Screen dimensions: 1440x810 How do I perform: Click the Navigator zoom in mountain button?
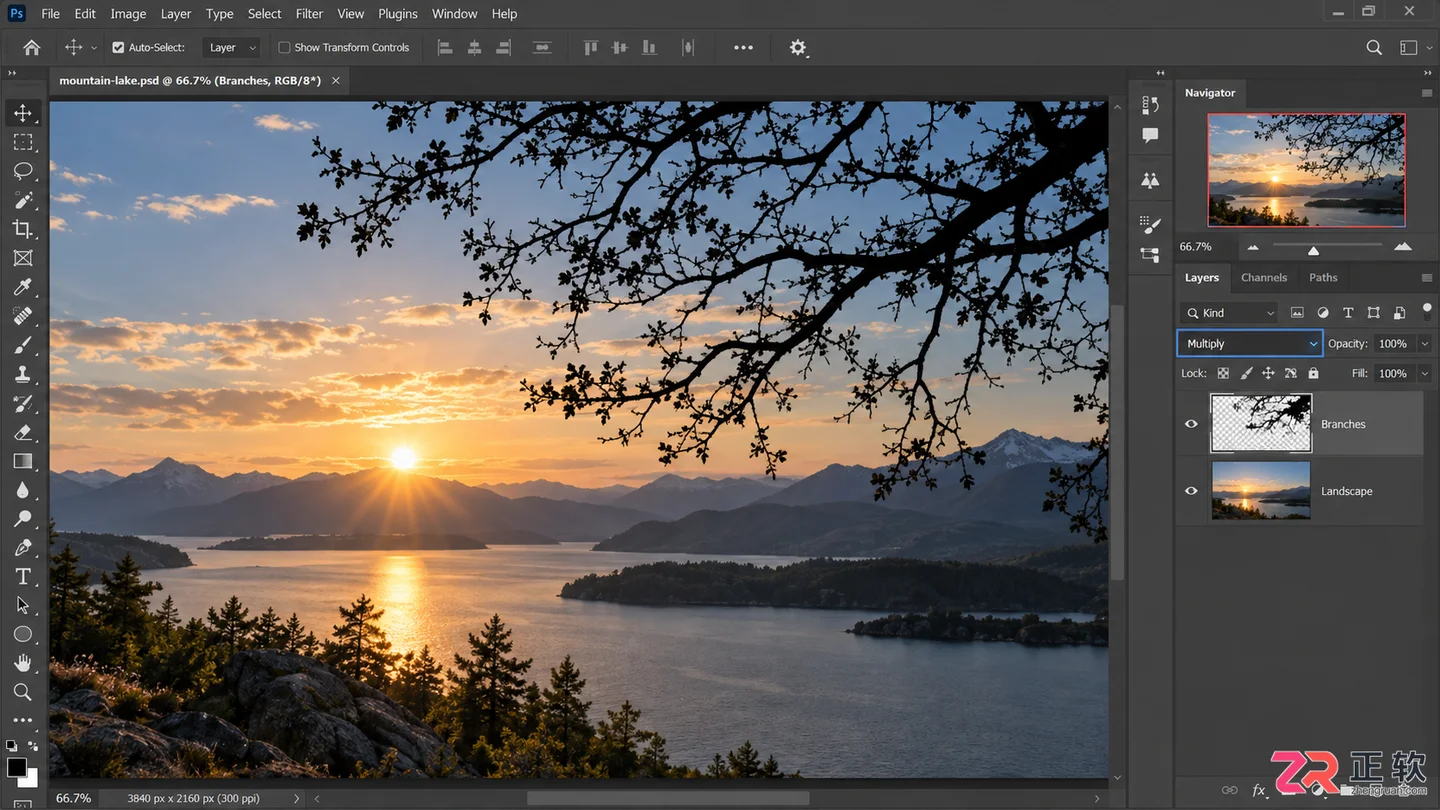[1403, 247]
